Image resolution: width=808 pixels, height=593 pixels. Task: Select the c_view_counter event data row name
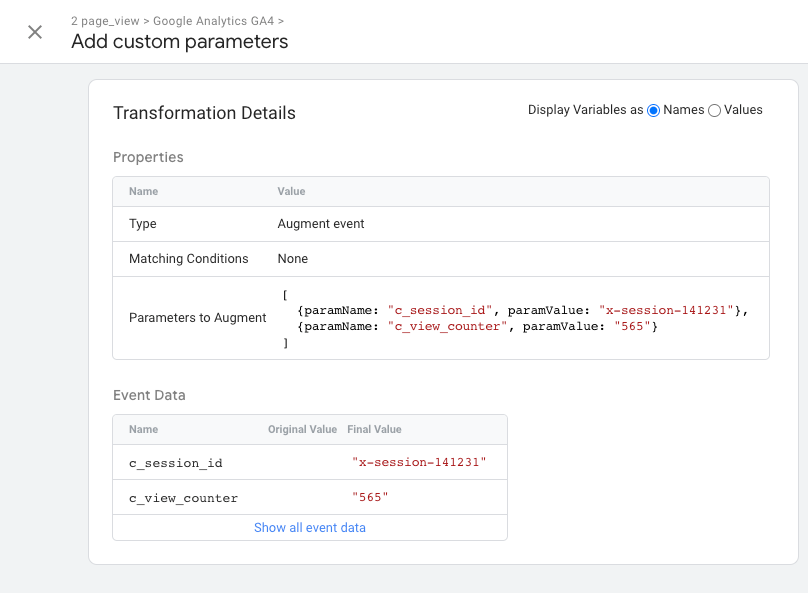pyautogui.click(x=184, y=497)
